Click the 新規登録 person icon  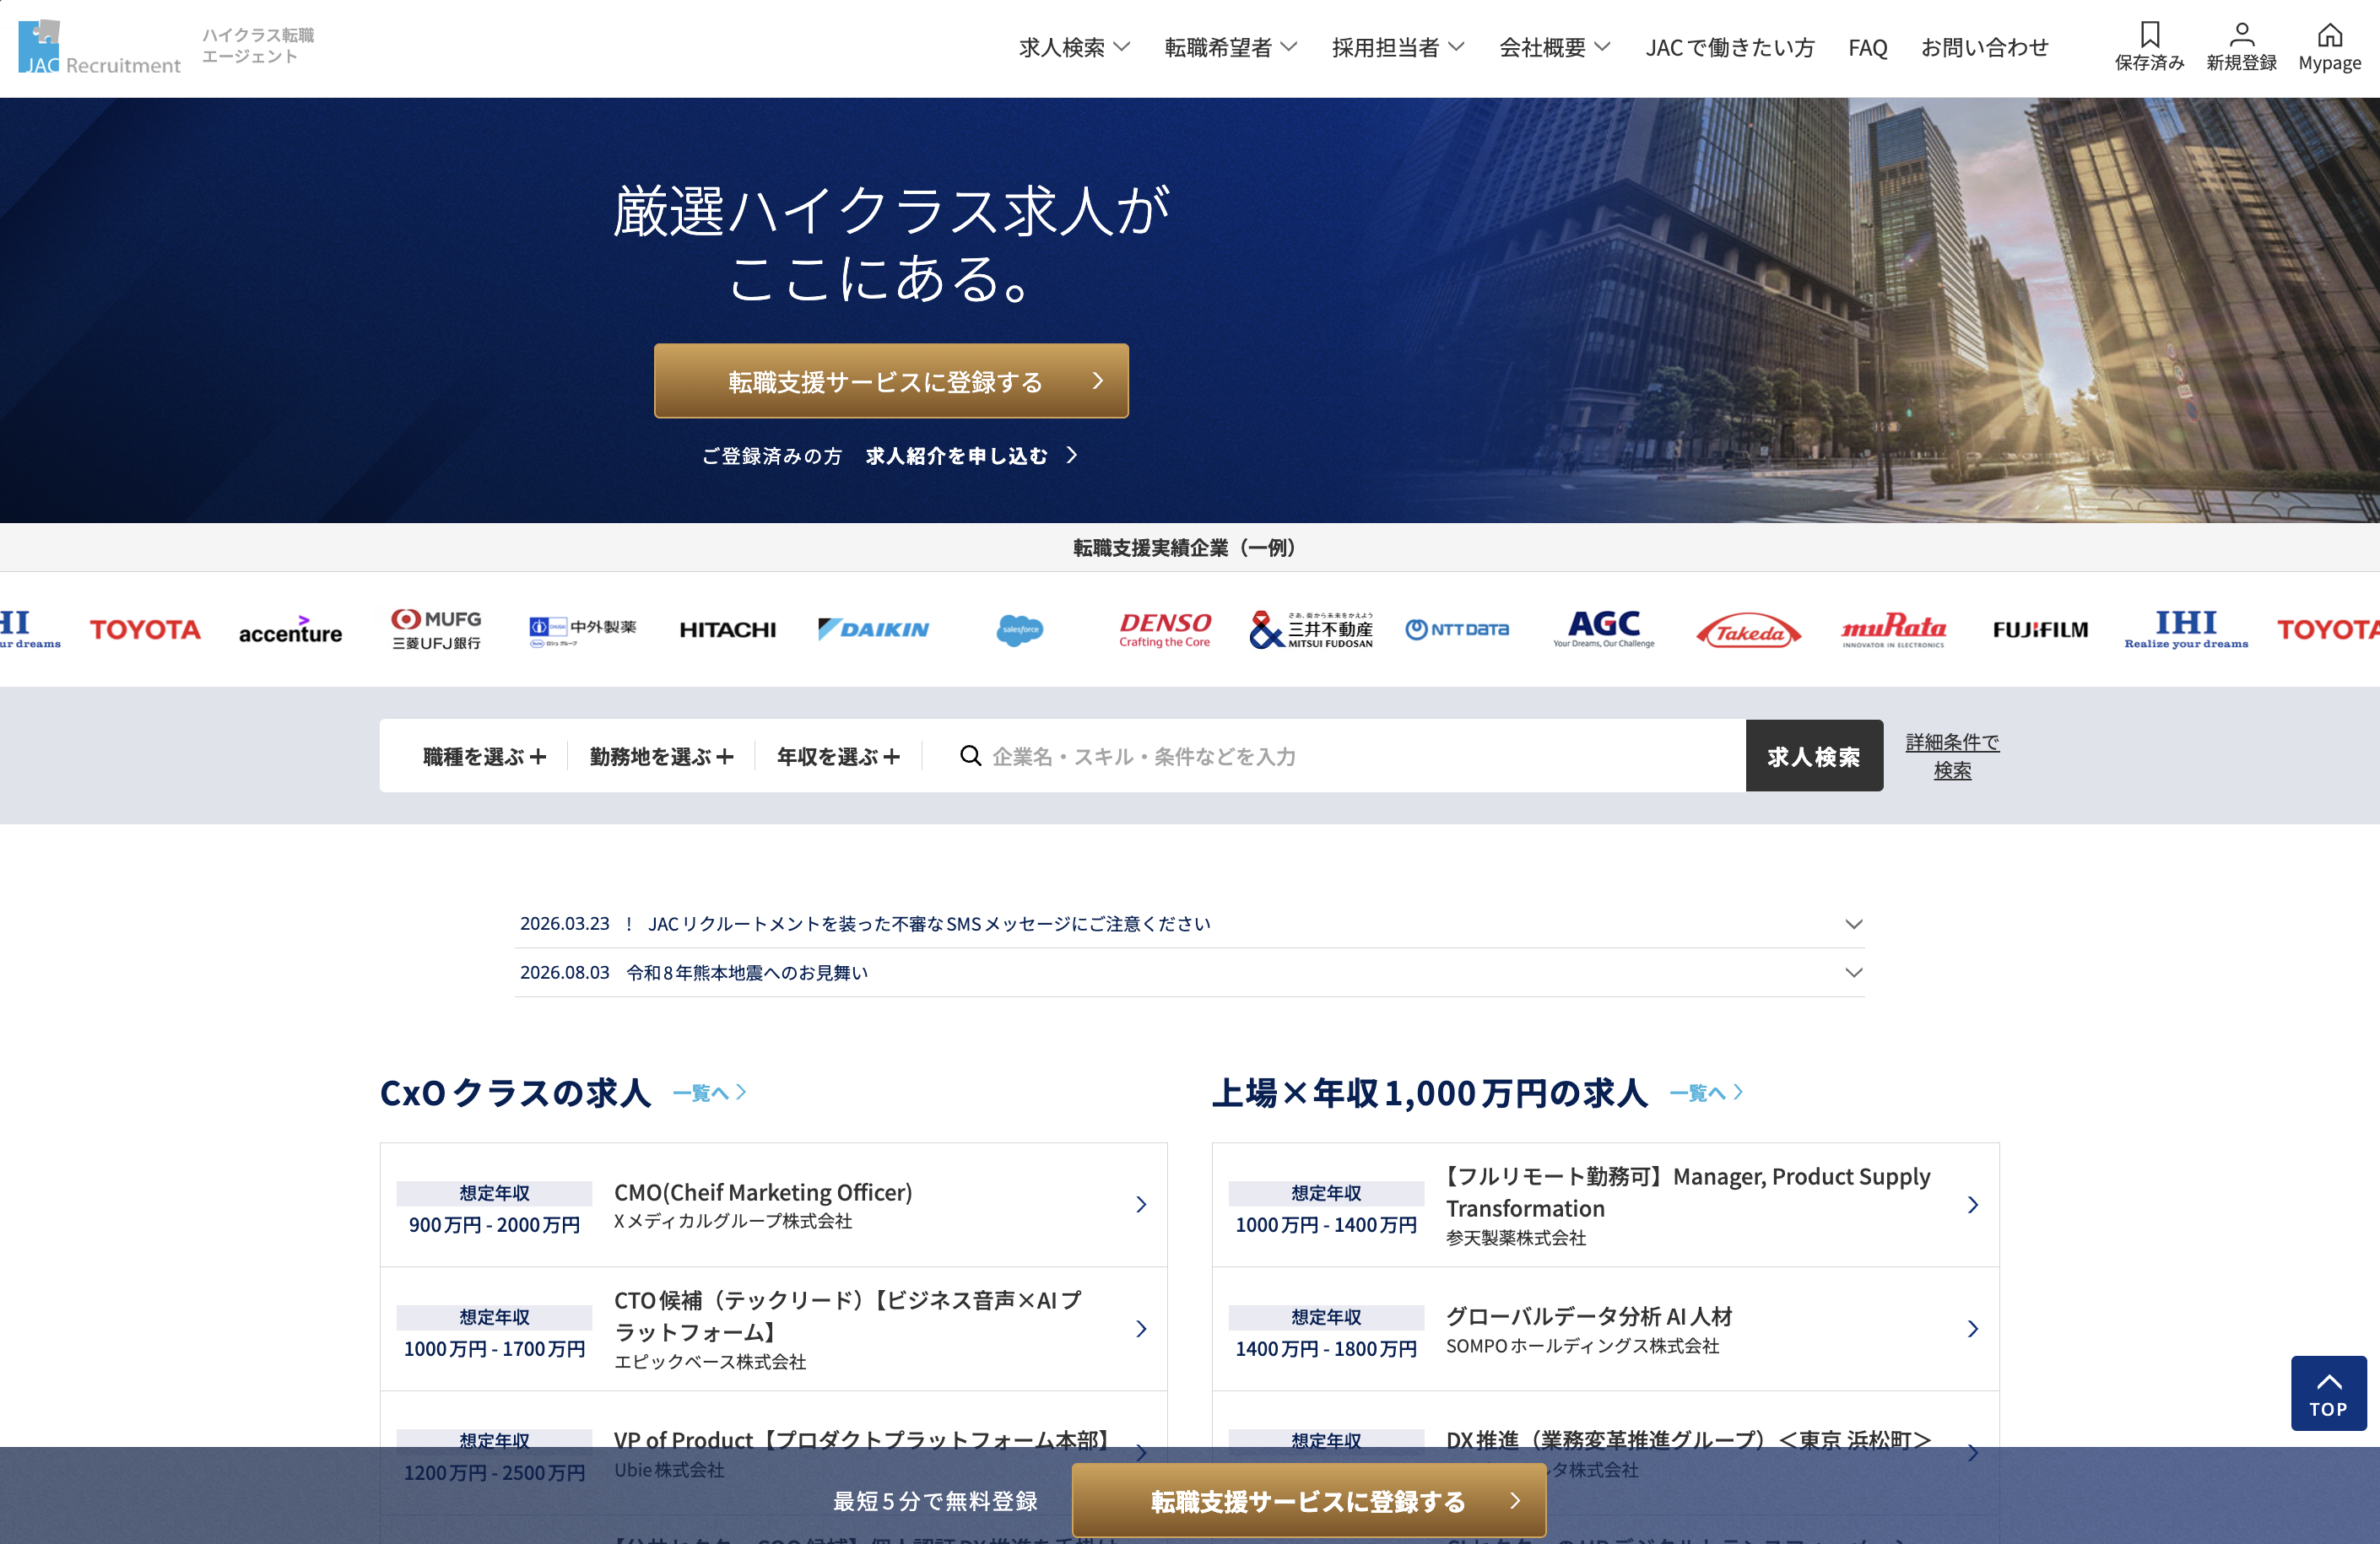tap(2241, 46)
